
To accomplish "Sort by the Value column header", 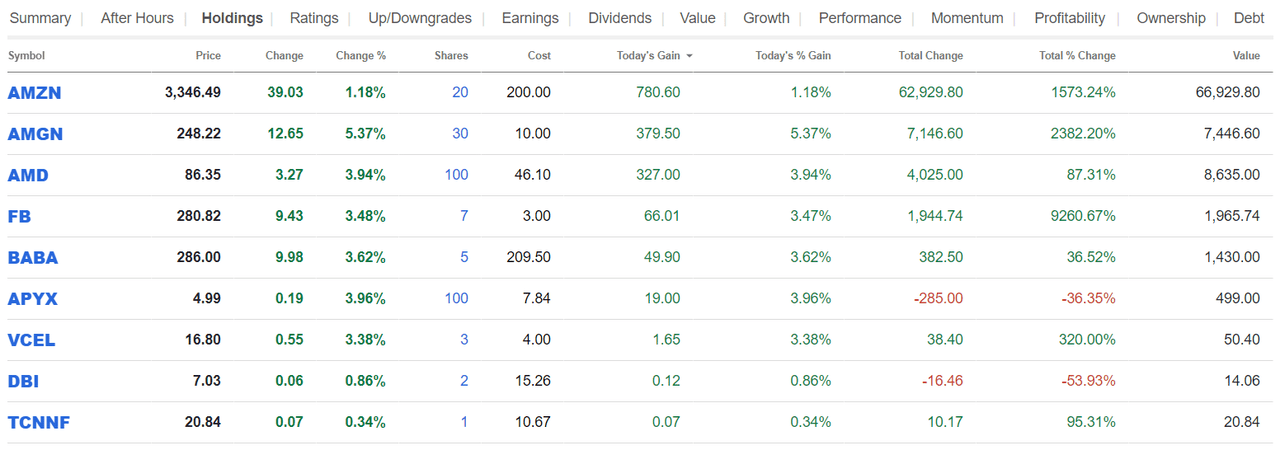I will [x=1246, y=56].
